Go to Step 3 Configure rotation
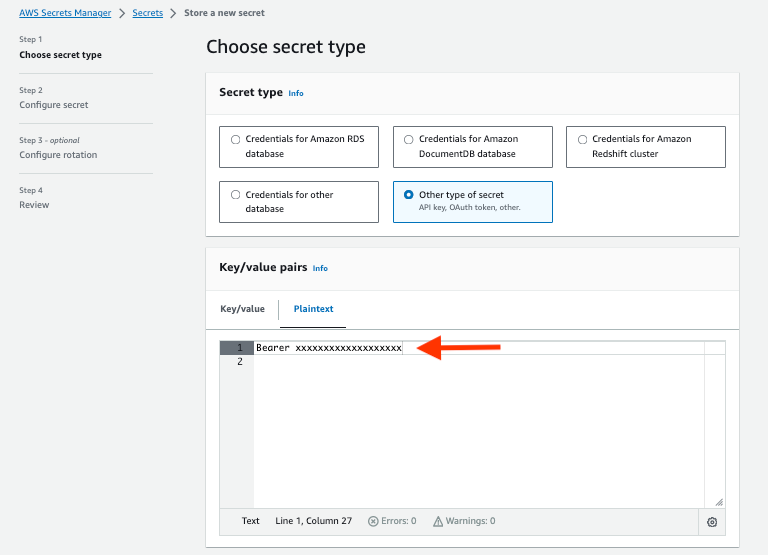 58,155
